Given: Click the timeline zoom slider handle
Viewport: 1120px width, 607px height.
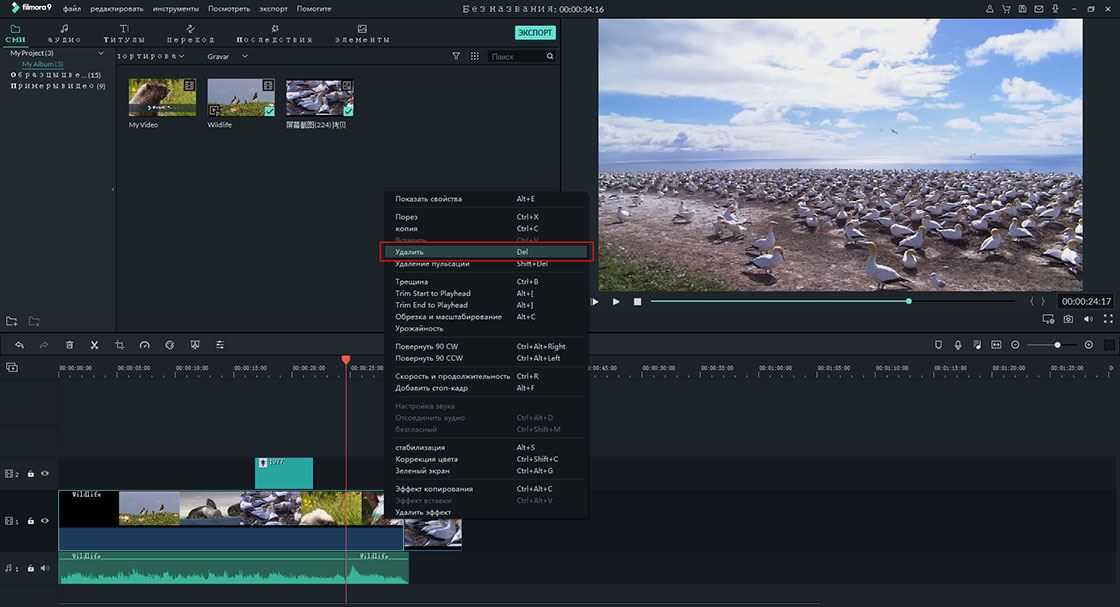Looking at the screenshot, I should click(x=1058, y=345).
